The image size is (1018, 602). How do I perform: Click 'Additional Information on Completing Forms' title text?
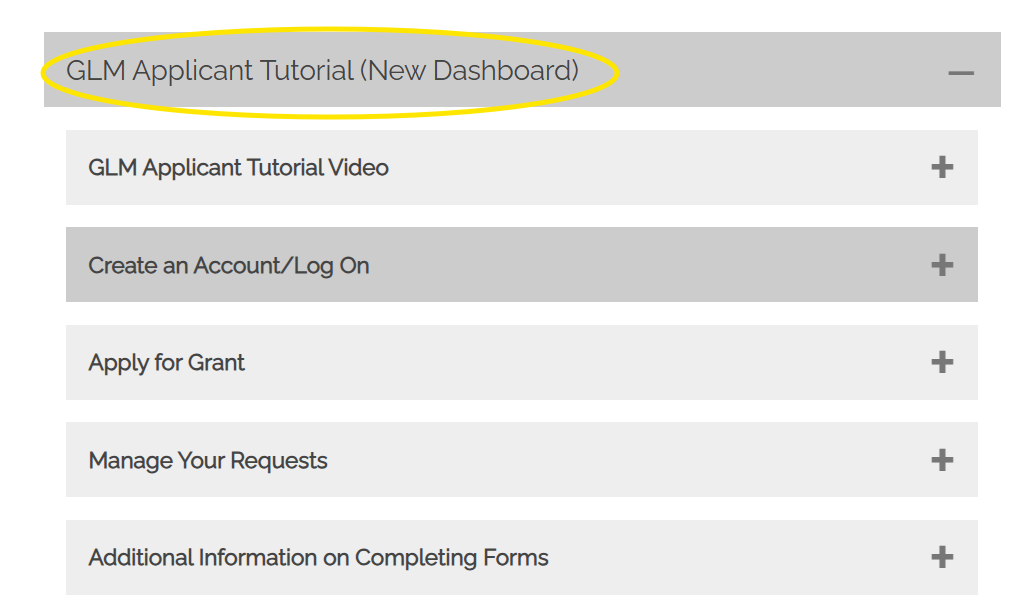pyautogui.click(x=318, y=558)
